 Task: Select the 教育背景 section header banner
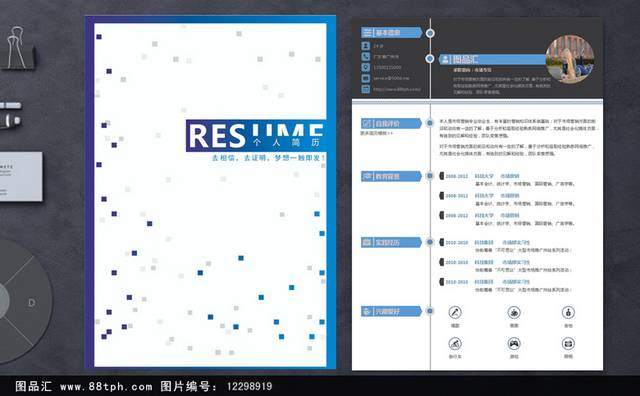click(391, 176)
